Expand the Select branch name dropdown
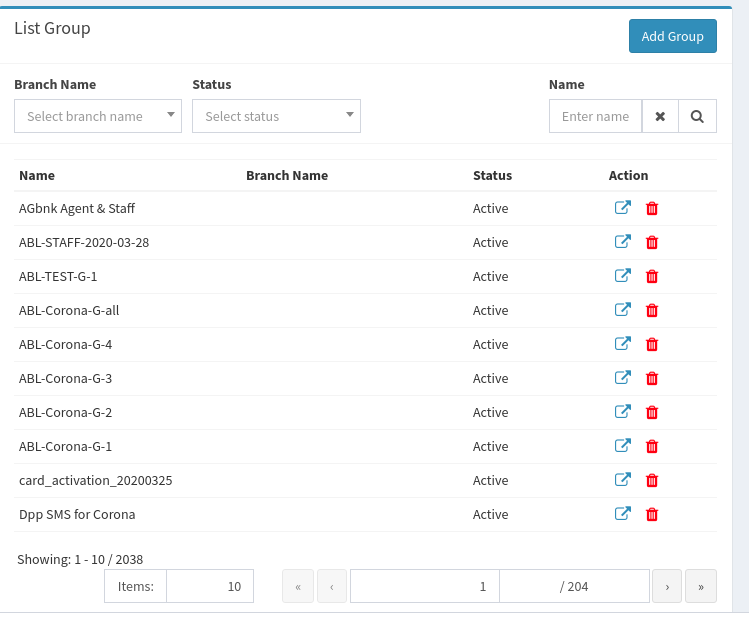 click(98, 116)
